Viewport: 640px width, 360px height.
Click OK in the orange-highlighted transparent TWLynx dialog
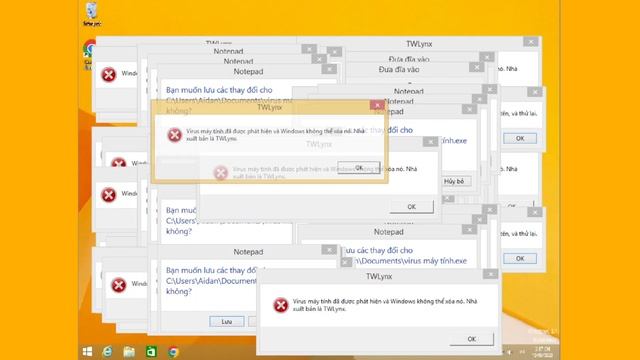pyautogui.click(x=359, y=167)
